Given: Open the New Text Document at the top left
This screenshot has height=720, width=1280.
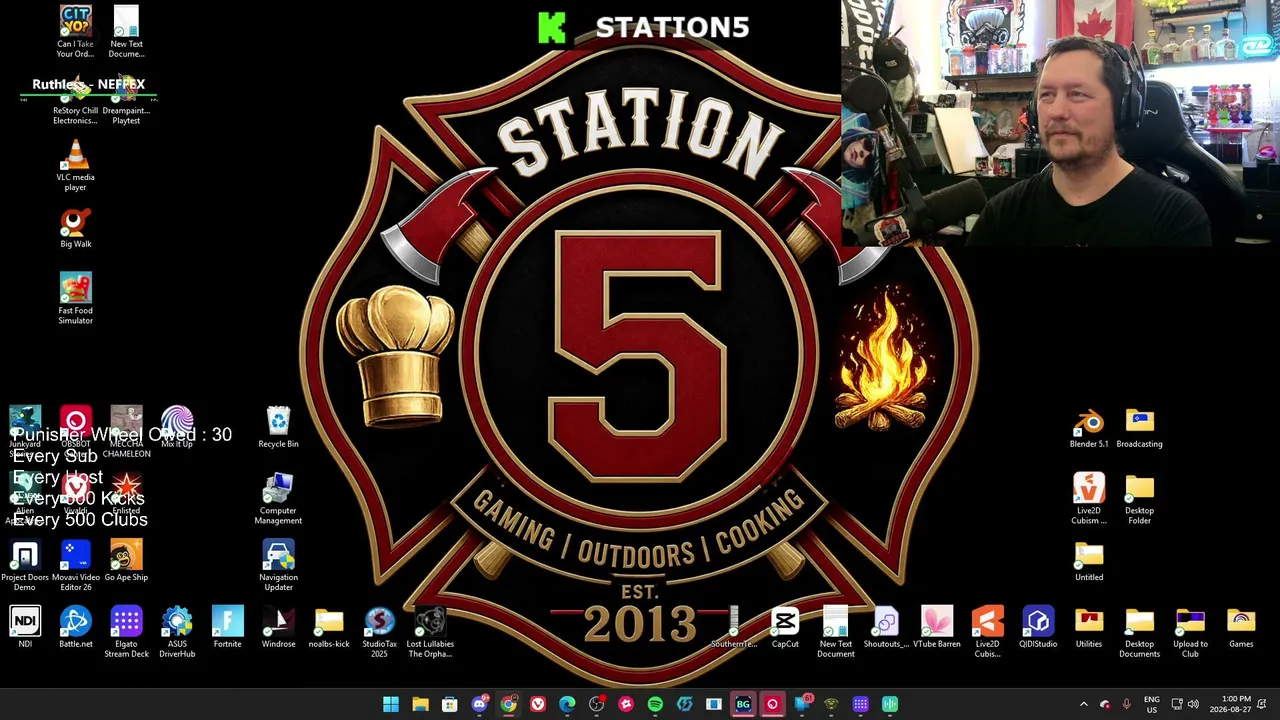Looking at the screenshot, I should 126,32.
